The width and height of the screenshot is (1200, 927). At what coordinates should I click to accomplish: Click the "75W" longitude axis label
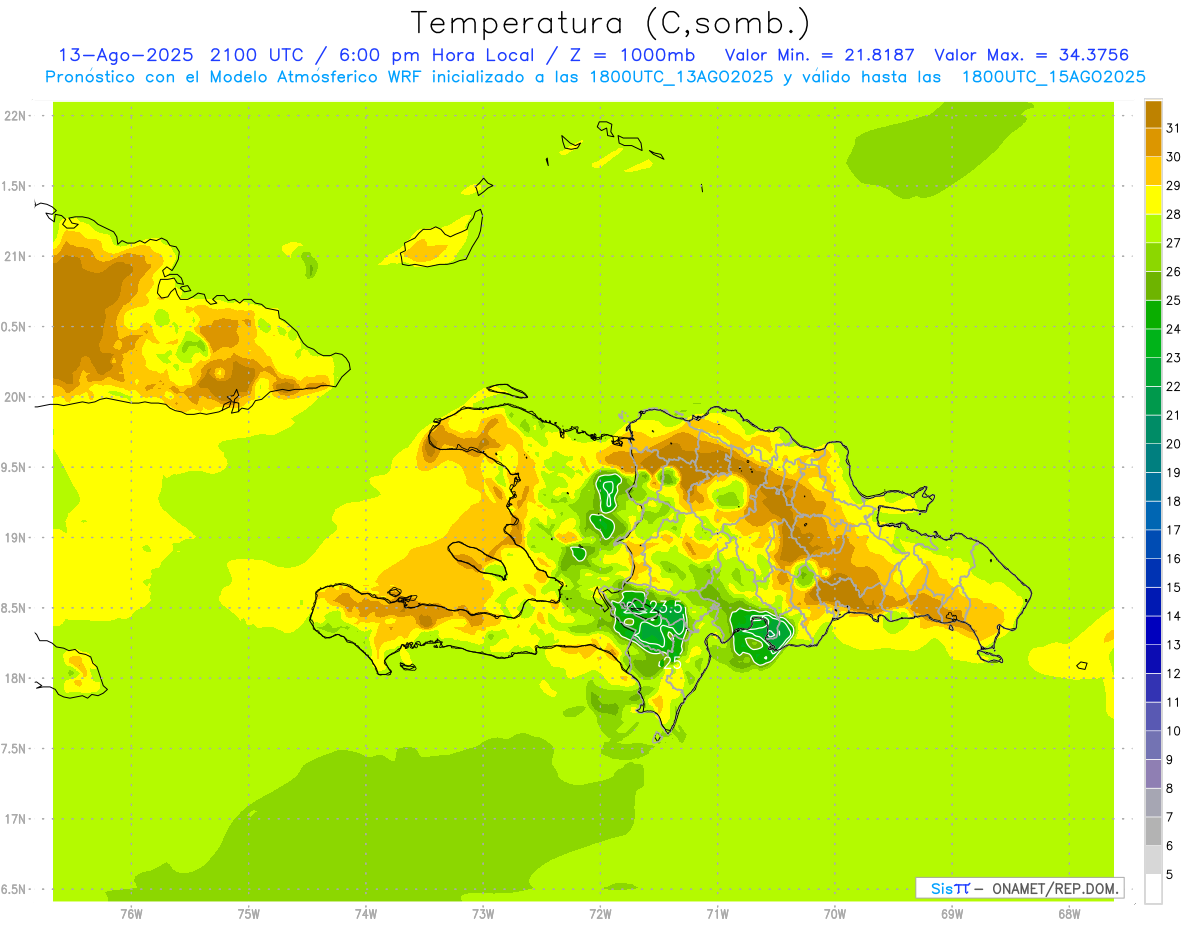(x=249, y=914)
